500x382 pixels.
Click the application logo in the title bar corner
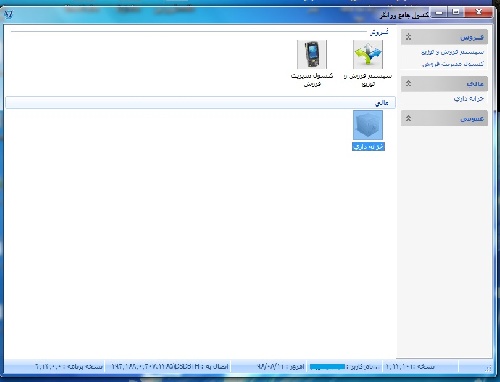(8, 14)
